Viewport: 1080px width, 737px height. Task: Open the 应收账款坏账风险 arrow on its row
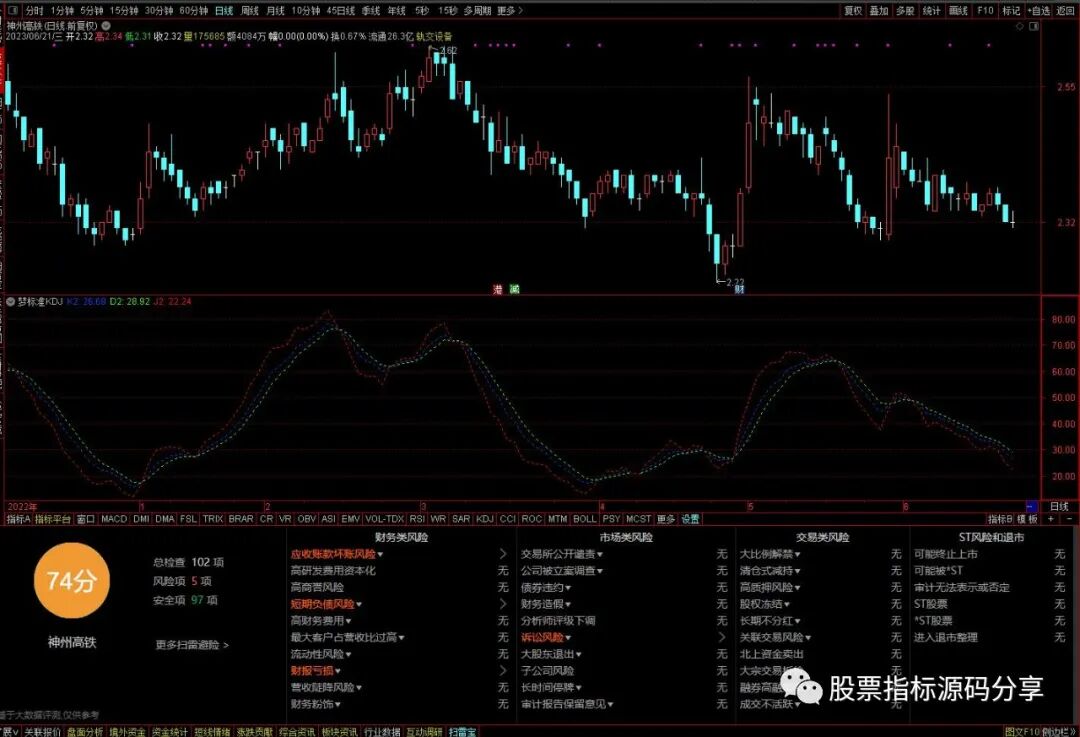click(x=503, y=554)
